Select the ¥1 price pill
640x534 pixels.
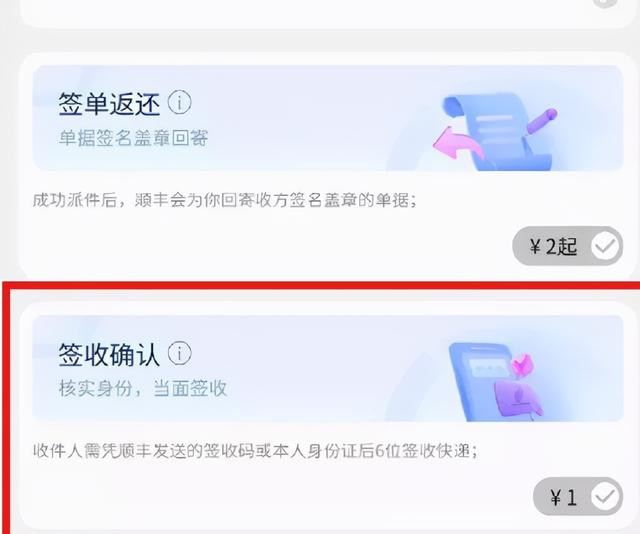(578, 497)
